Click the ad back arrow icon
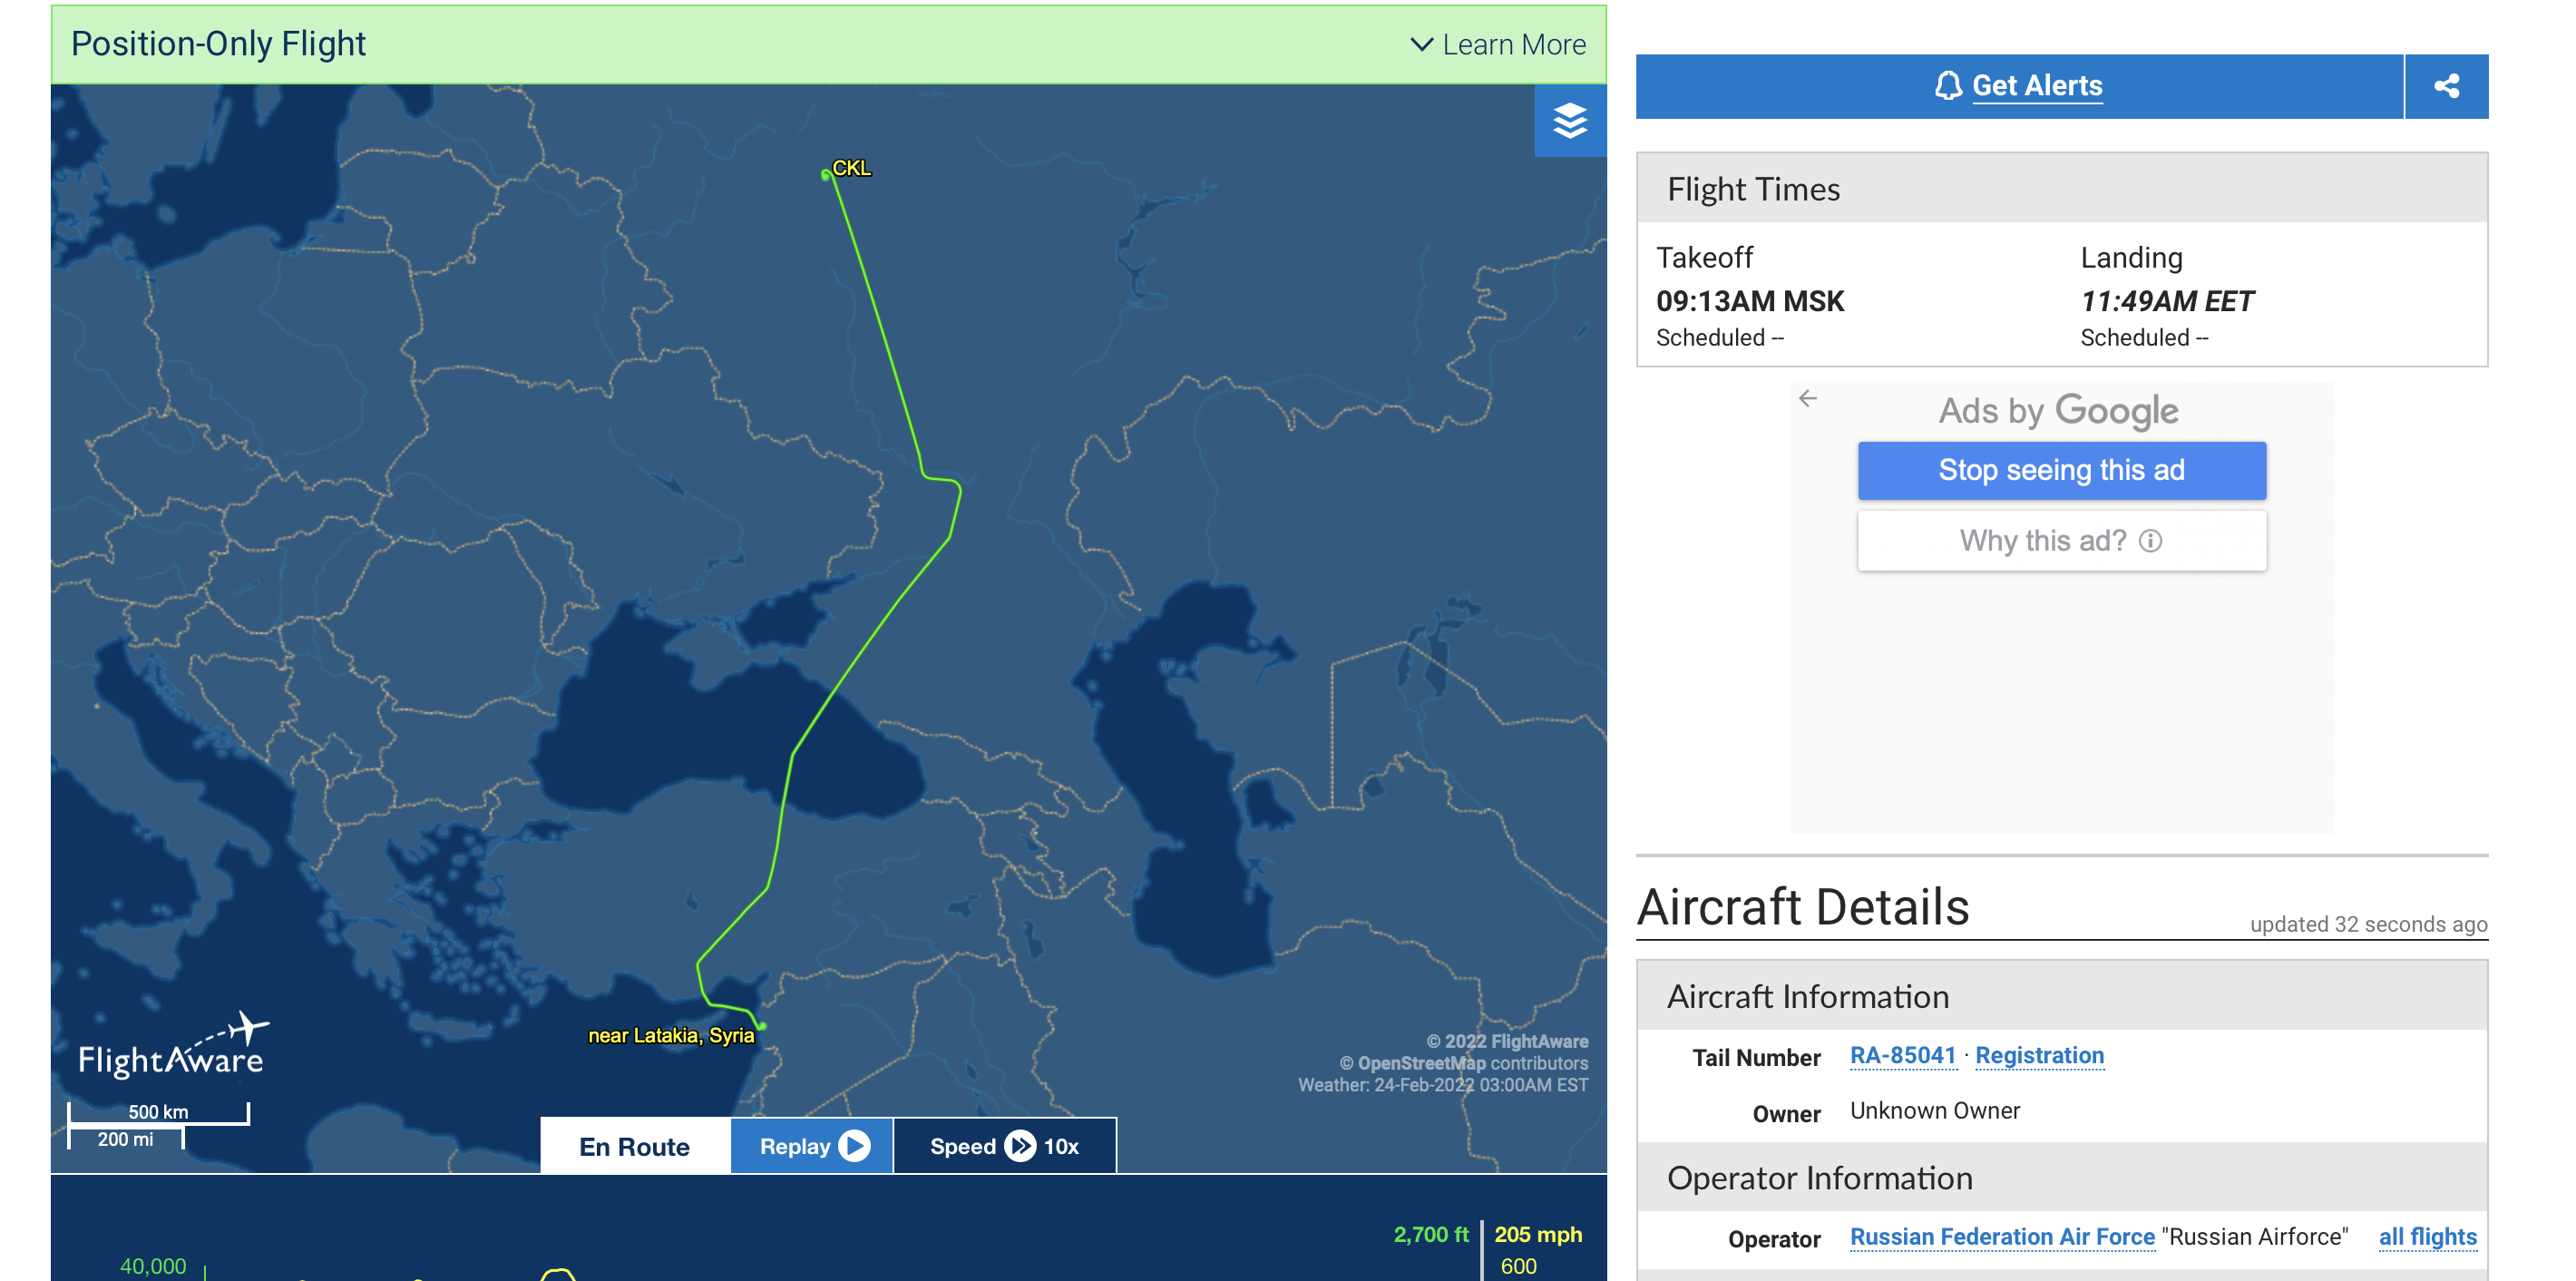Image resolution: width=2576 pixels, height=1281 pixels. 1807,399
